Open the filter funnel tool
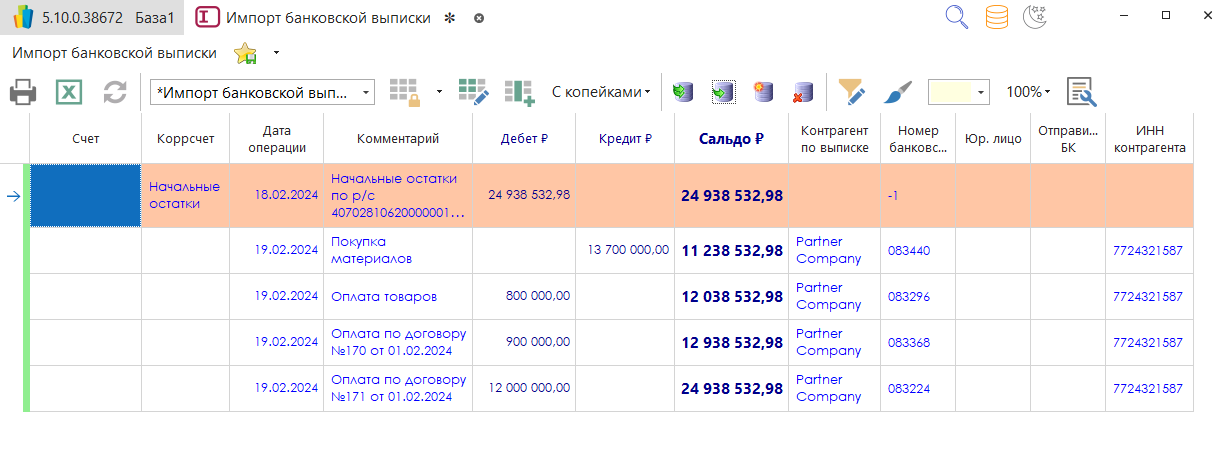This screenshot has width=1228, height=452. click(851, 92)
